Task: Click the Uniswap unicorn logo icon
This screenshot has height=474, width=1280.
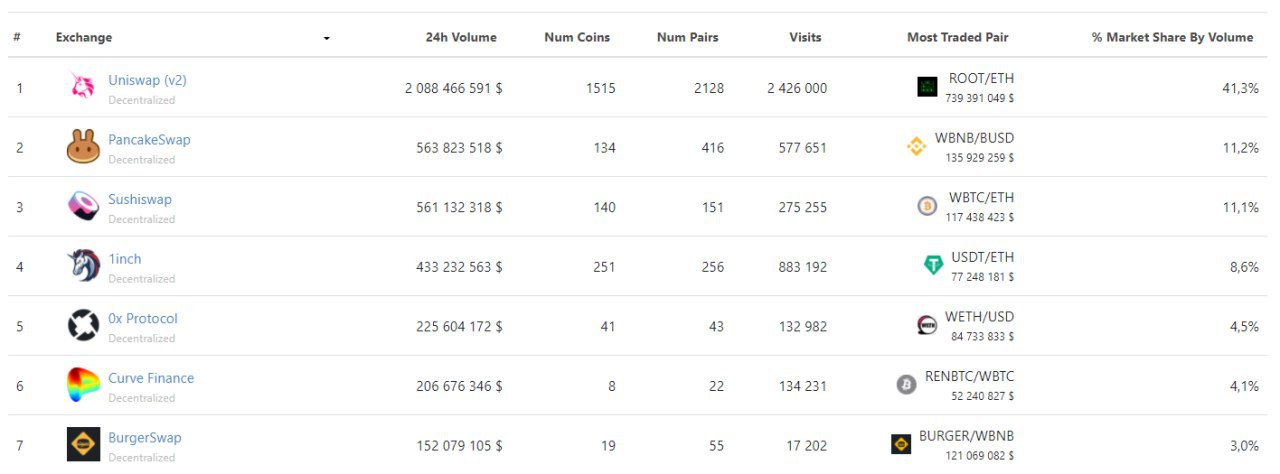Action: pos(83,87)
